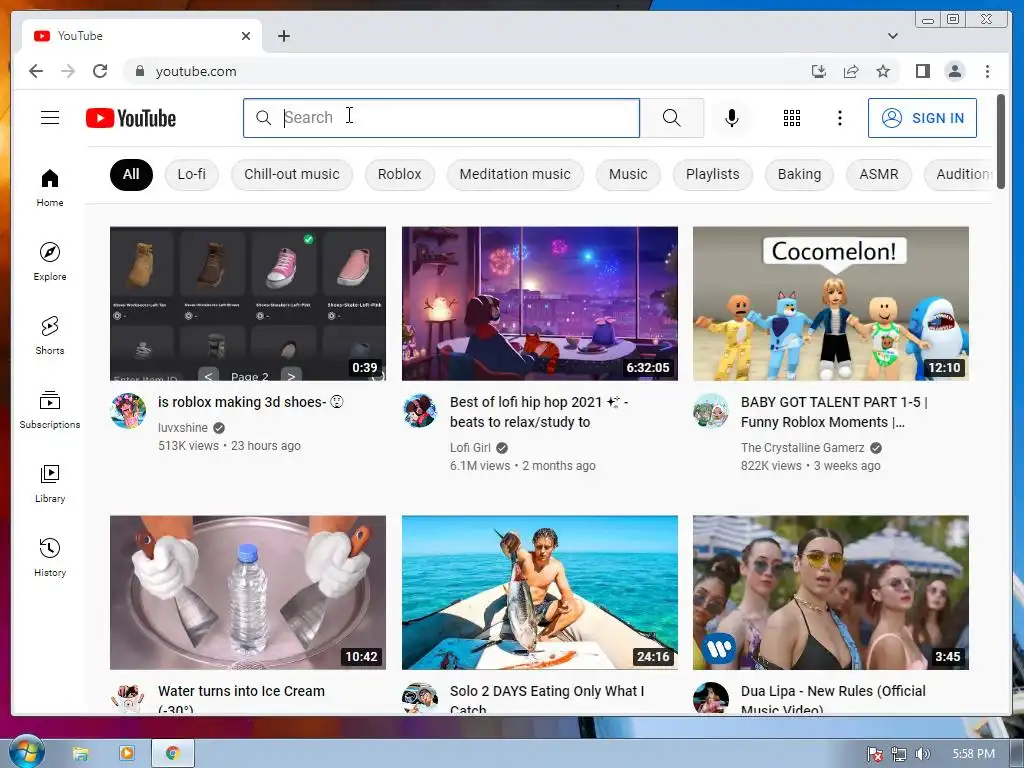Go to Home in sidebar
1024x768 pixels.
50,188
